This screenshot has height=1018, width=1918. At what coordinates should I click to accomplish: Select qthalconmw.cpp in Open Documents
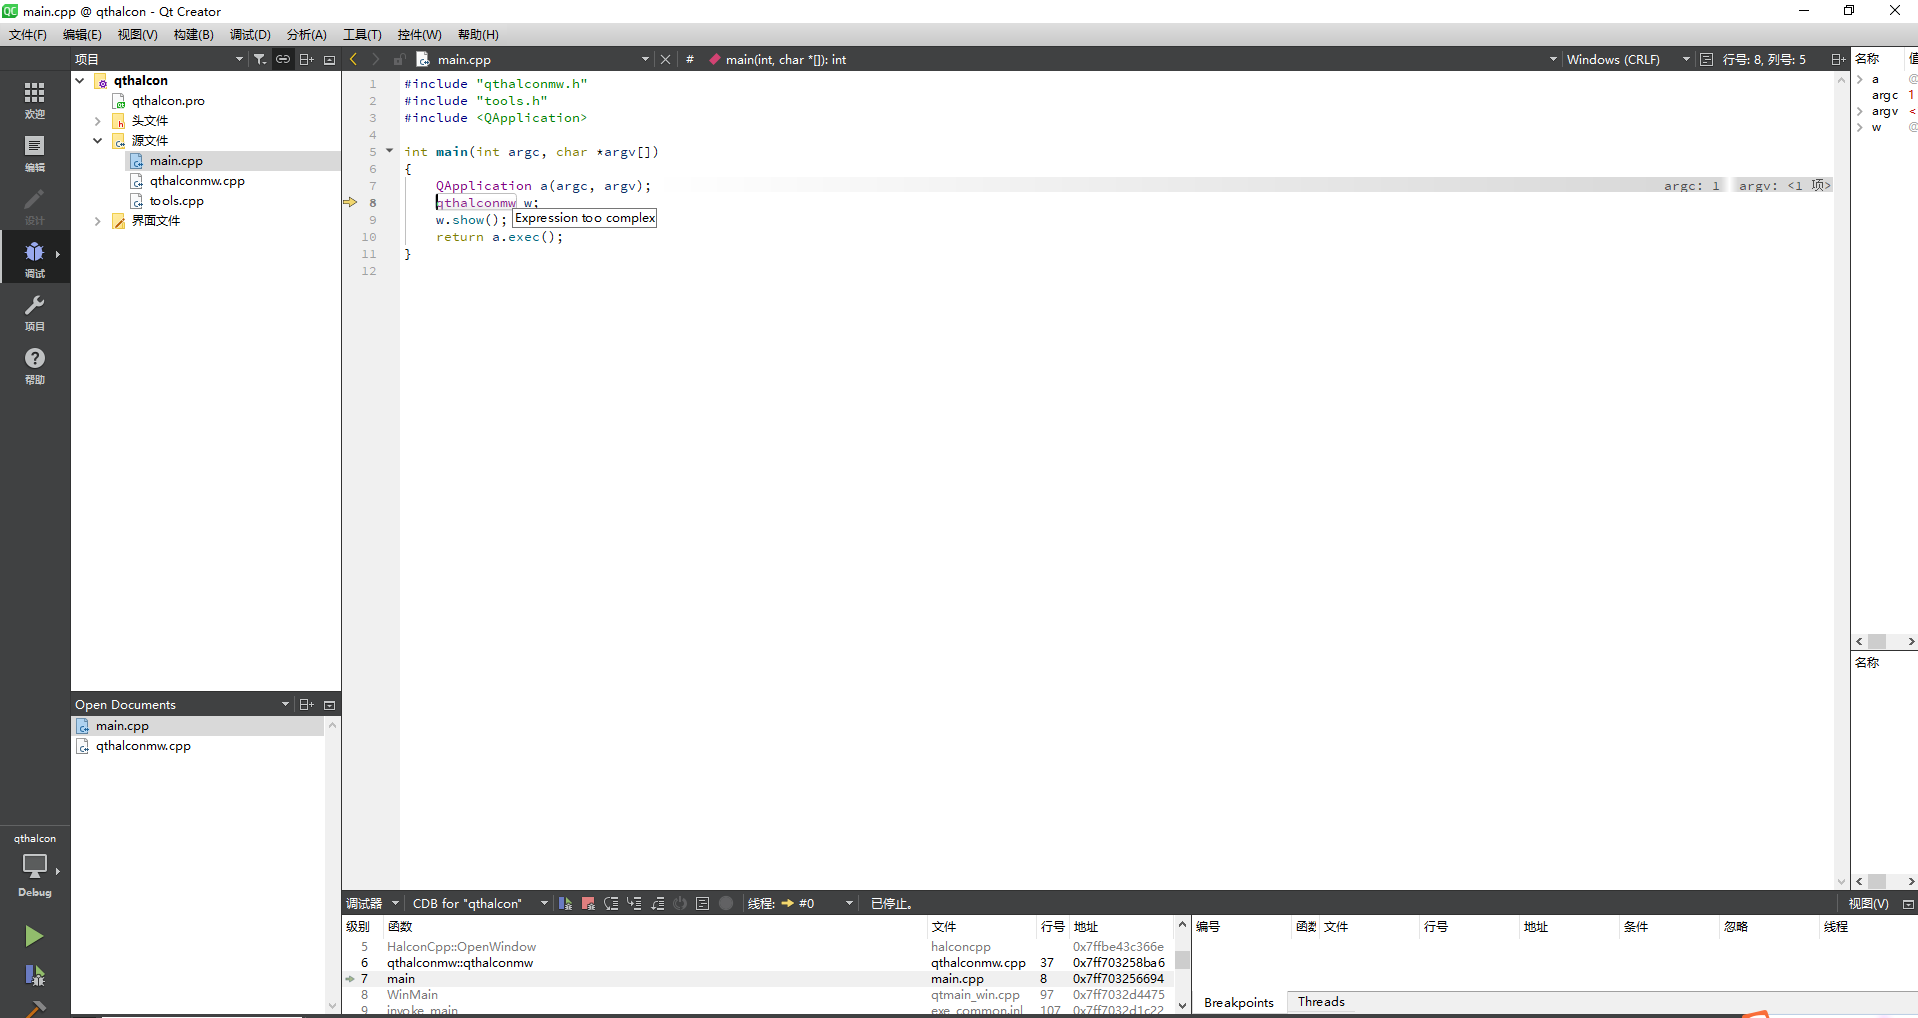point(143,746)
